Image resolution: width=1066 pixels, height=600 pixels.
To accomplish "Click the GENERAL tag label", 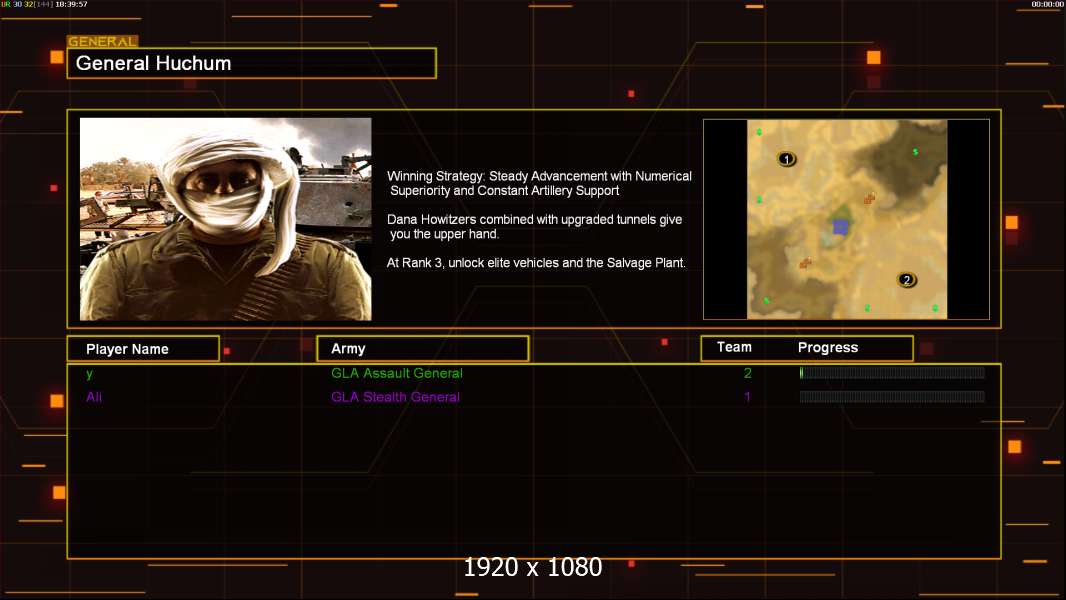I will [103, 41].
